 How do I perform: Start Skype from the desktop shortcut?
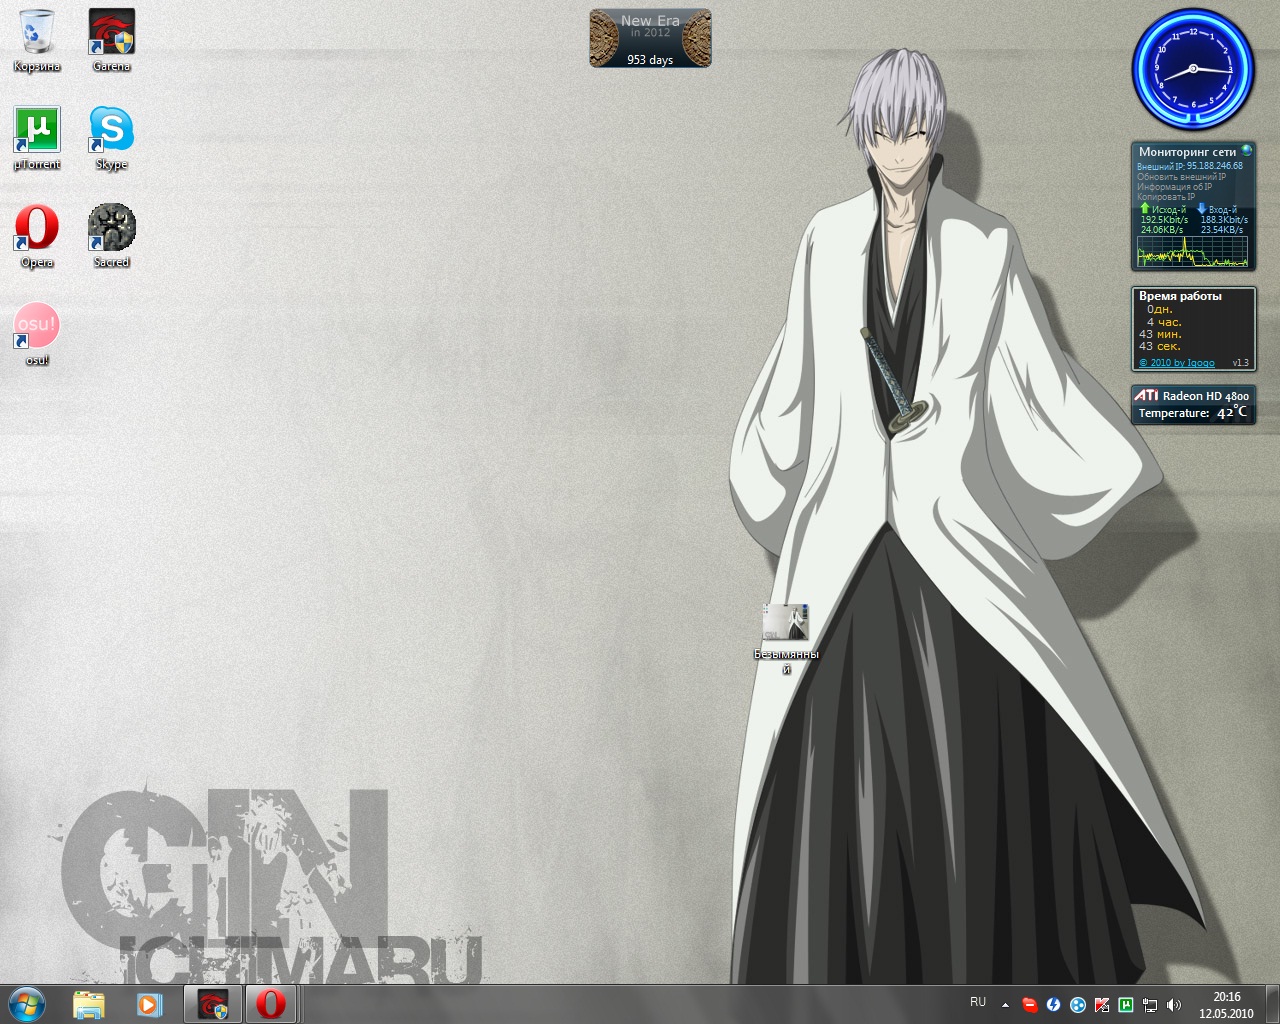click(111, 131)
